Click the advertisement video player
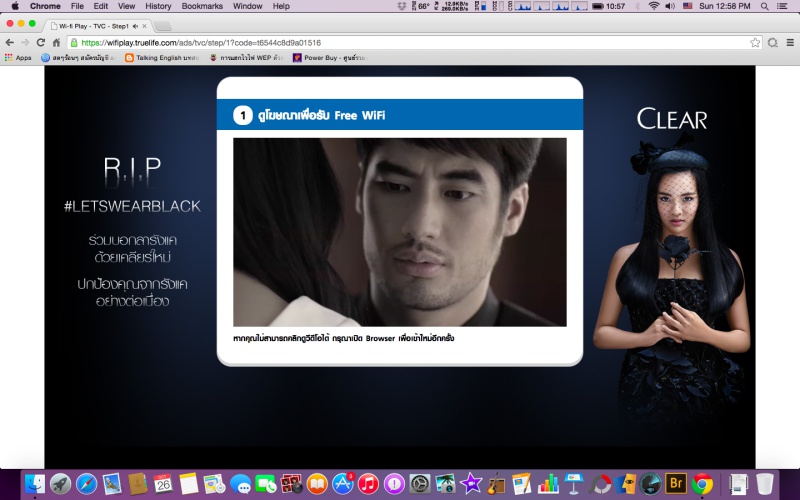The width and height of the screenshot is (800, 500). click(x=399, y=232)
